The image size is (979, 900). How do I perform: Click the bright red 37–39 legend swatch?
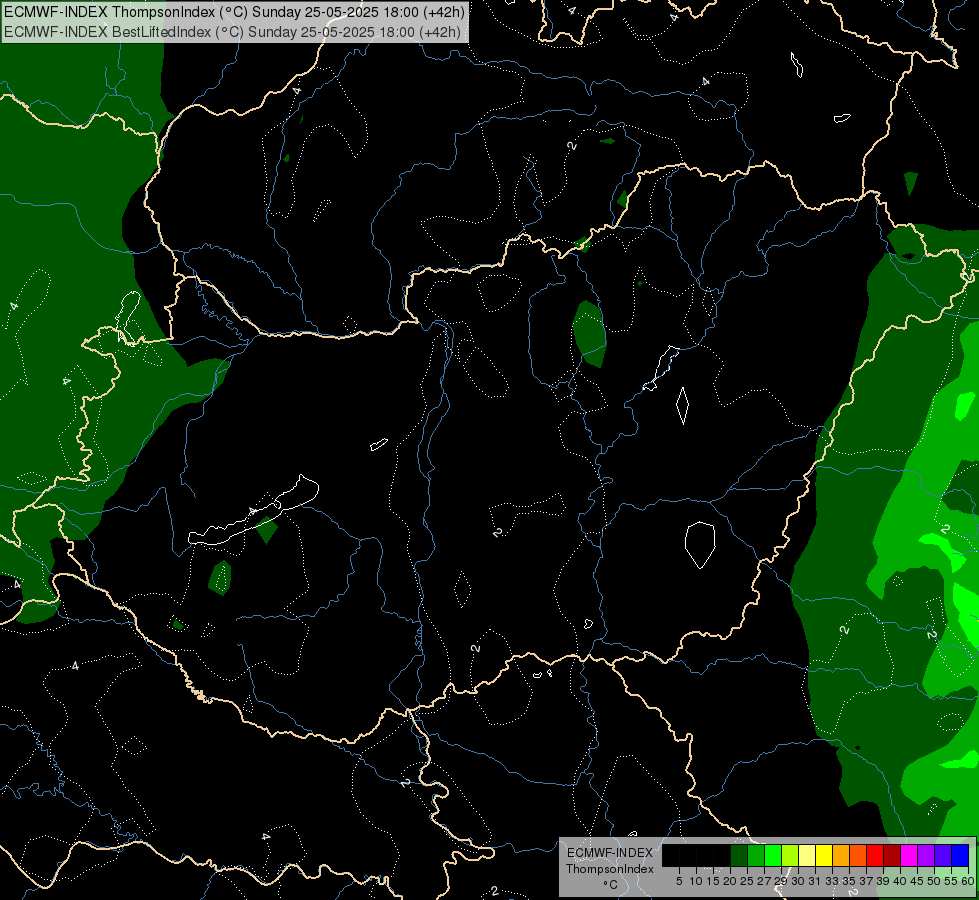[875, 856]
